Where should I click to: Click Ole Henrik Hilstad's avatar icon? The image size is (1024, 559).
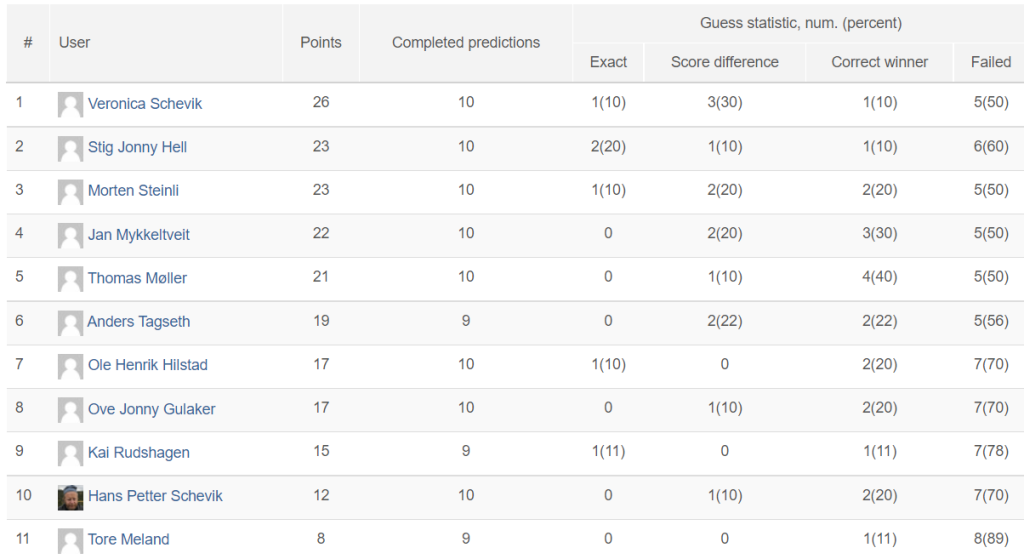click(x=71, y=366)
